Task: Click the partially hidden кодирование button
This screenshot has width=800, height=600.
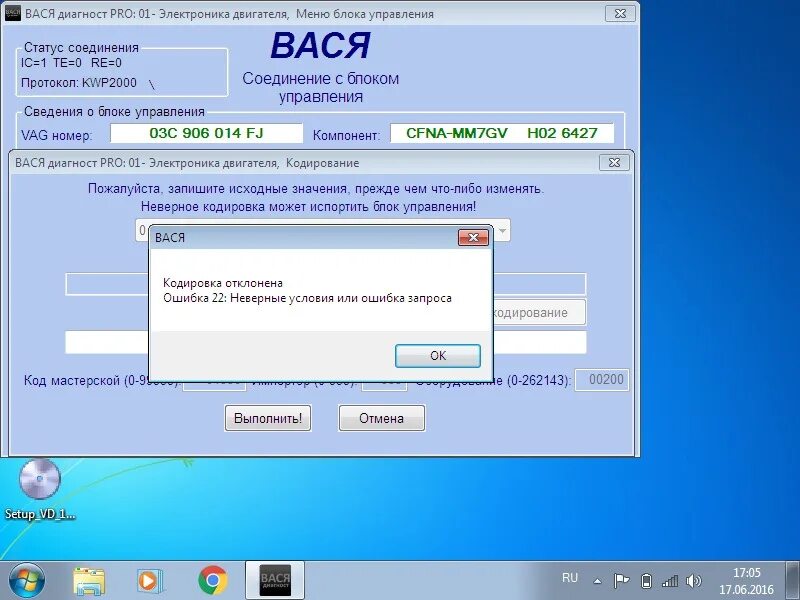Action: click(x=539, y=312)
